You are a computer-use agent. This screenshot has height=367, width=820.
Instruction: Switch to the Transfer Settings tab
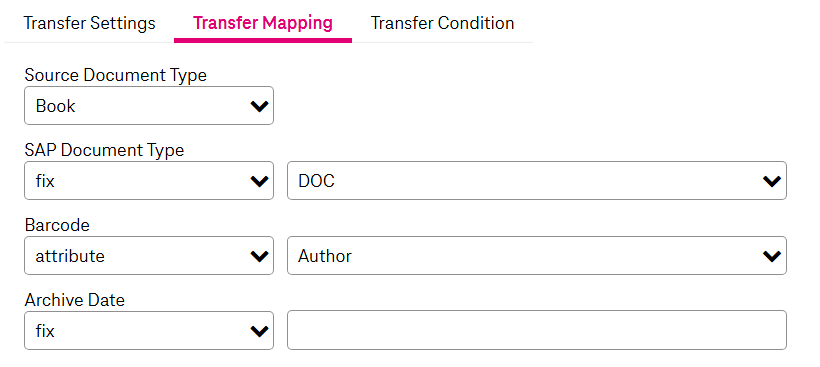point(89,23)
